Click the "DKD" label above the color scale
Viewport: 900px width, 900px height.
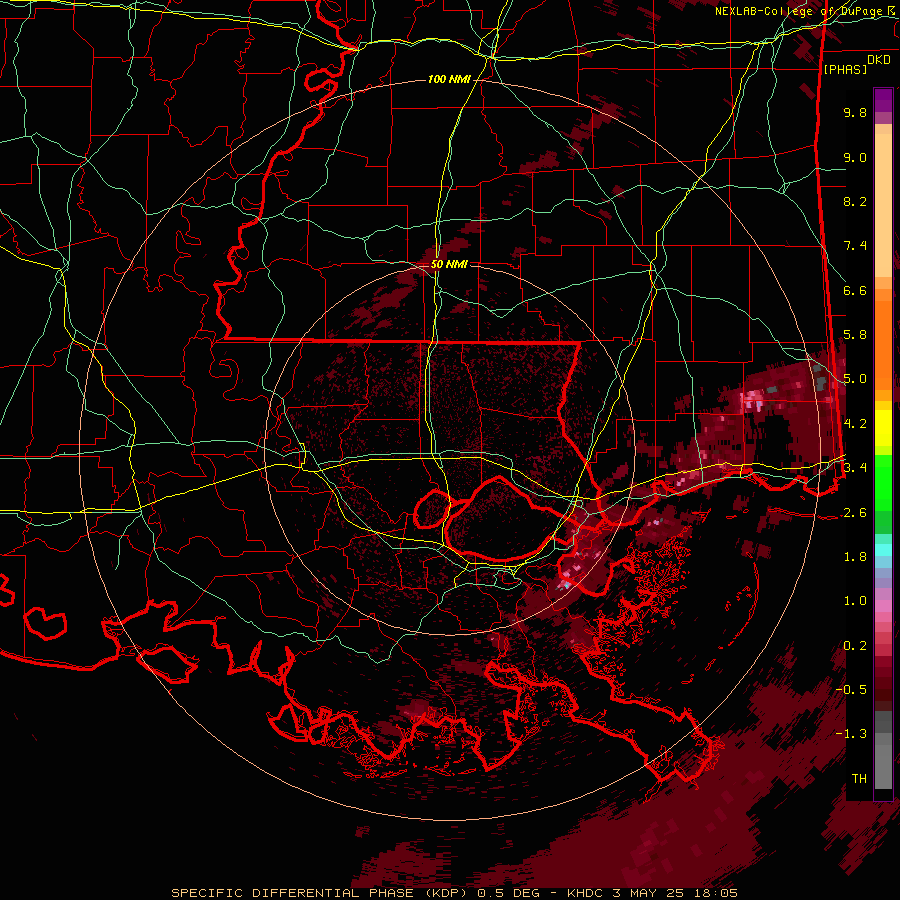(879, 60)
